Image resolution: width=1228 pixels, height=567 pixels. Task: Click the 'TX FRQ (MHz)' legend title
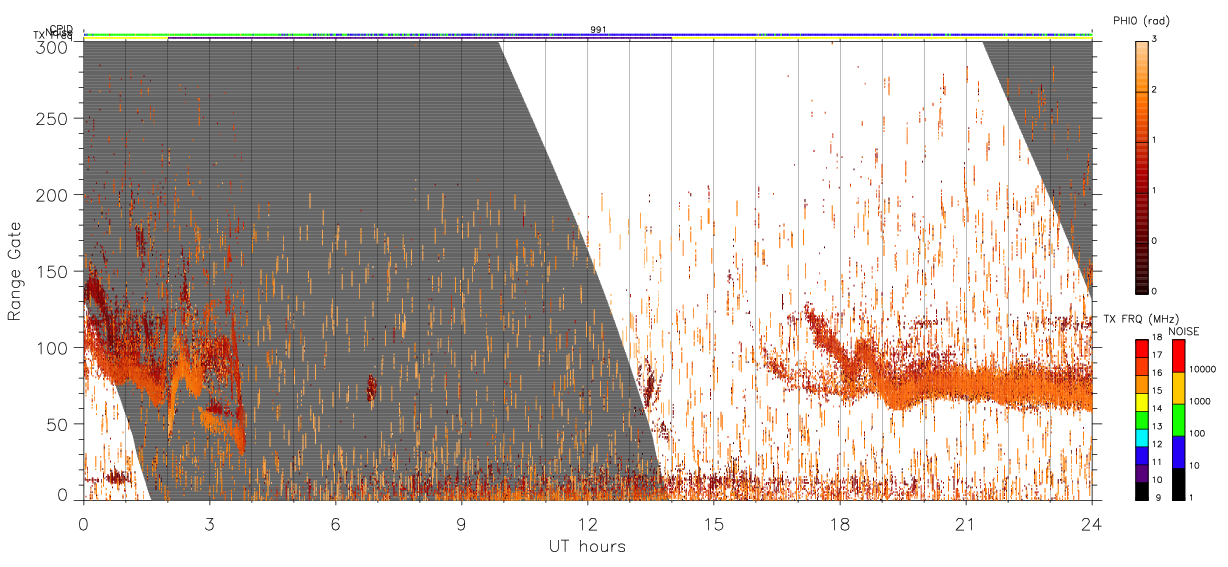[1141, 319]
